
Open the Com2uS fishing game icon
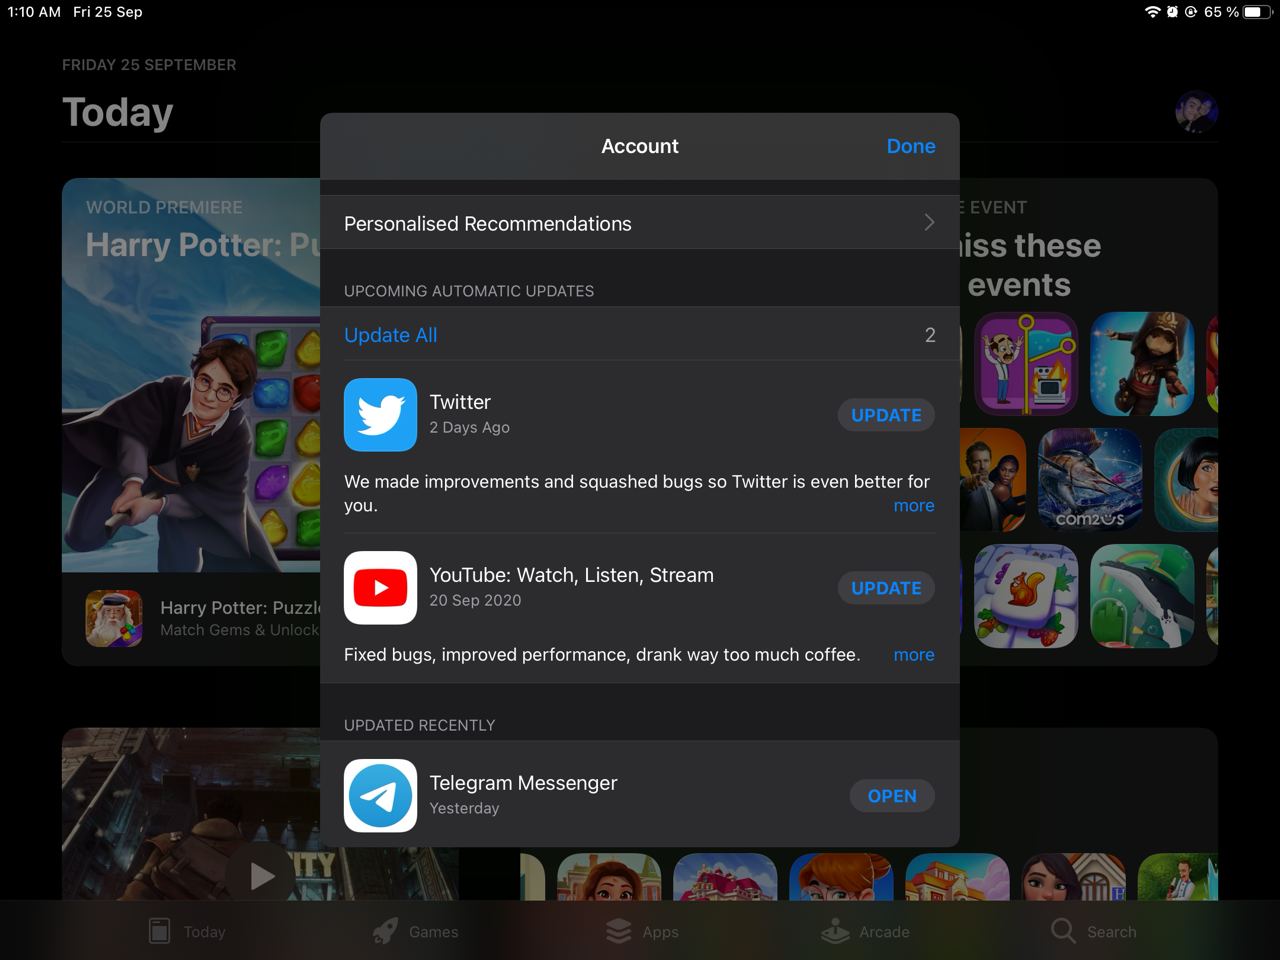point(1090,480)
